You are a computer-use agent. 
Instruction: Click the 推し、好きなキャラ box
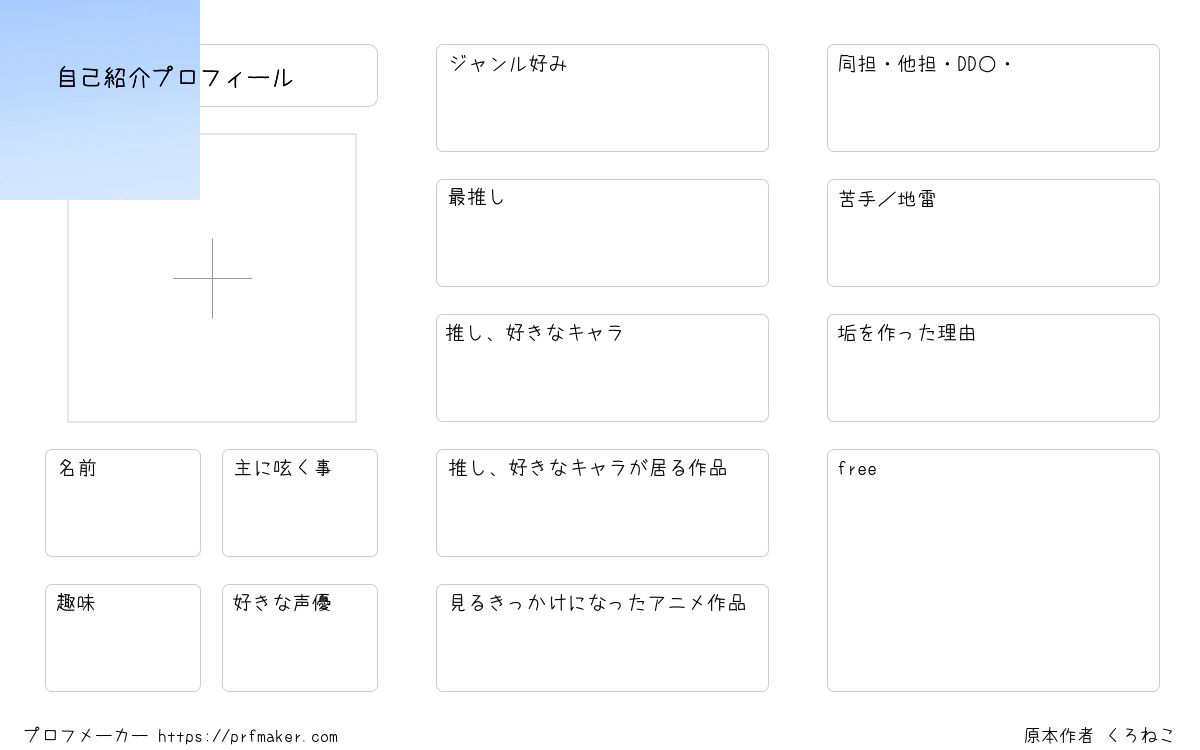pyautogui.click(x=602, y=368)
